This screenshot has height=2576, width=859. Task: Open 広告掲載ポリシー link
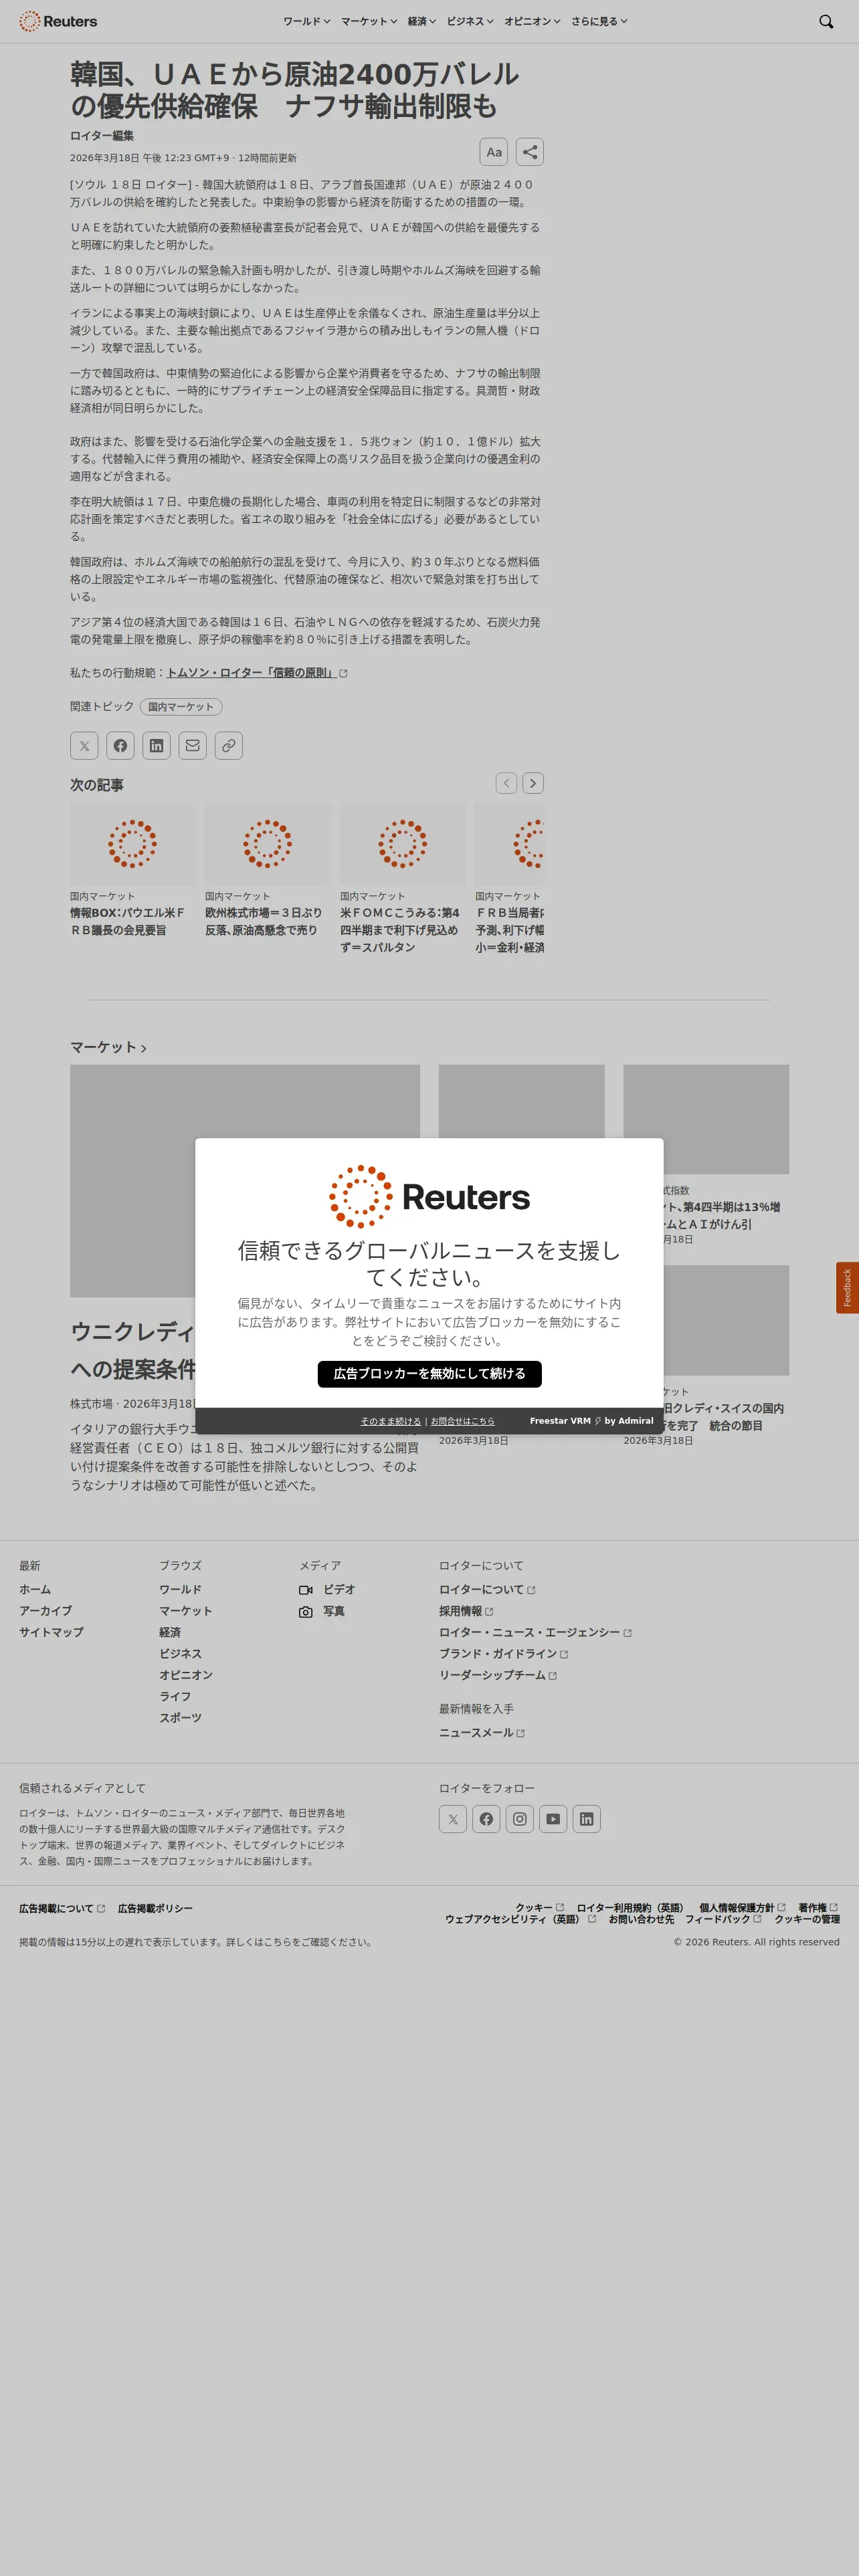pyautogui.click(x=155, y=1908)
